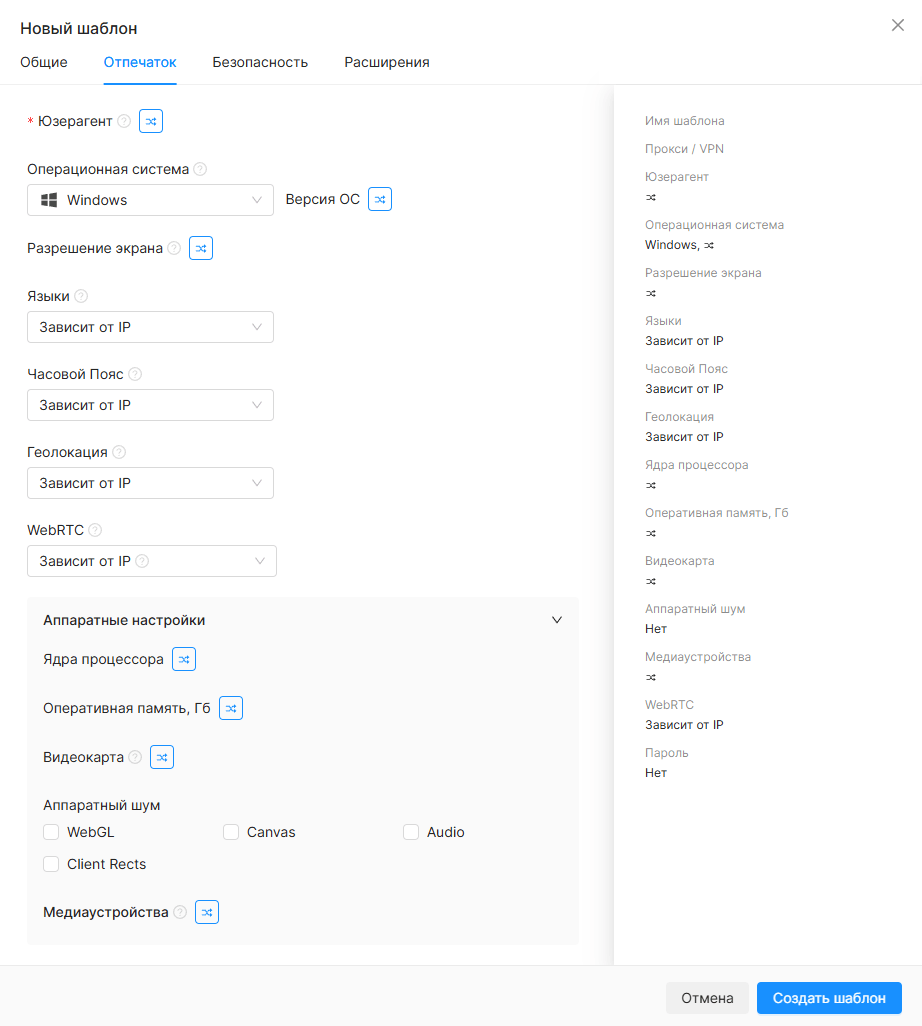Viewport: 922px width, 1026px height.
Task: Collapse the Аппаратные настройки section
Action: [x=557, y=620]
